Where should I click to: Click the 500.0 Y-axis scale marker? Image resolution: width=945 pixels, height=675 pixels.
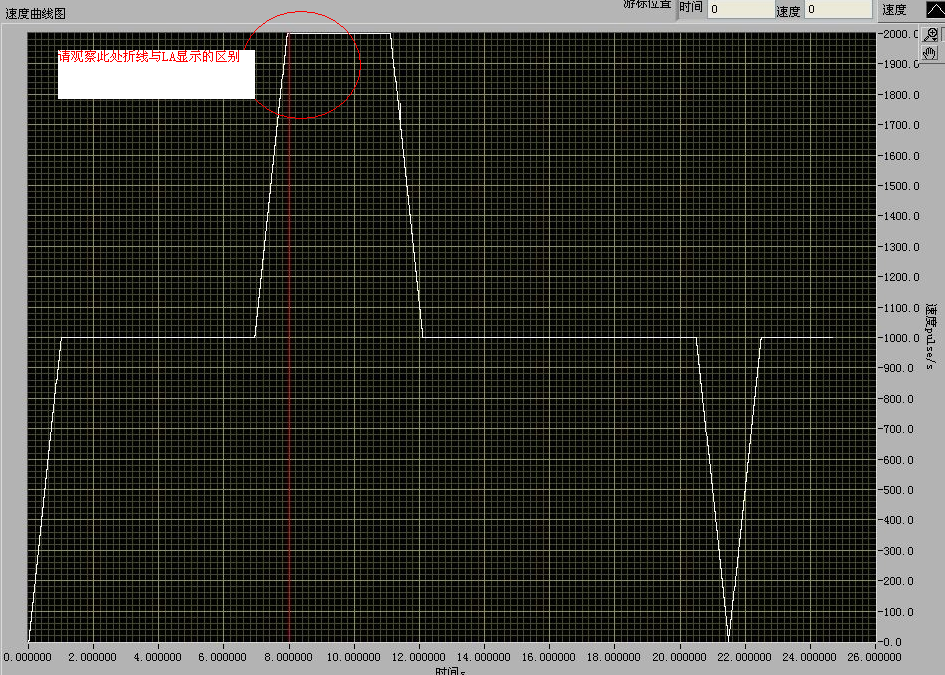899,490
